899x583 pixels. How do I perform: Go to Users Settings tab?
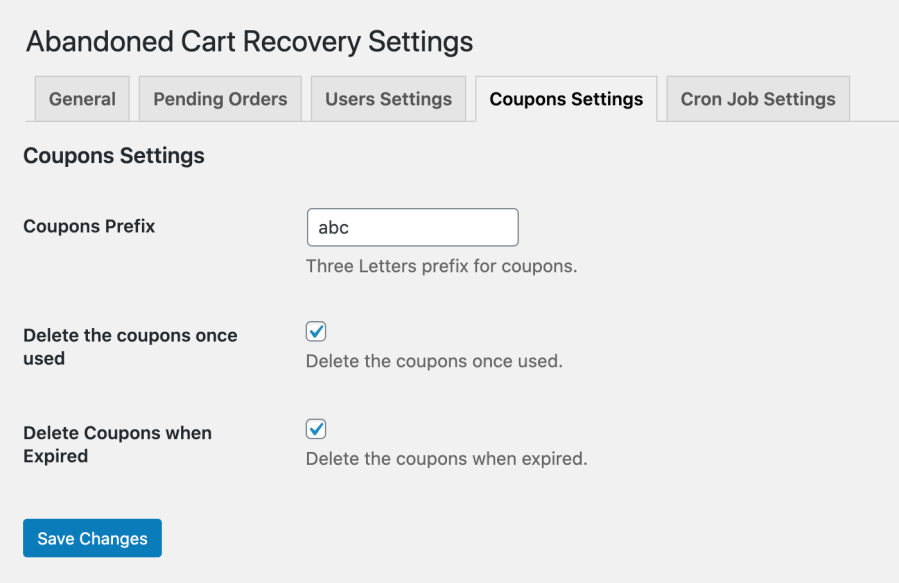(388, 99)
